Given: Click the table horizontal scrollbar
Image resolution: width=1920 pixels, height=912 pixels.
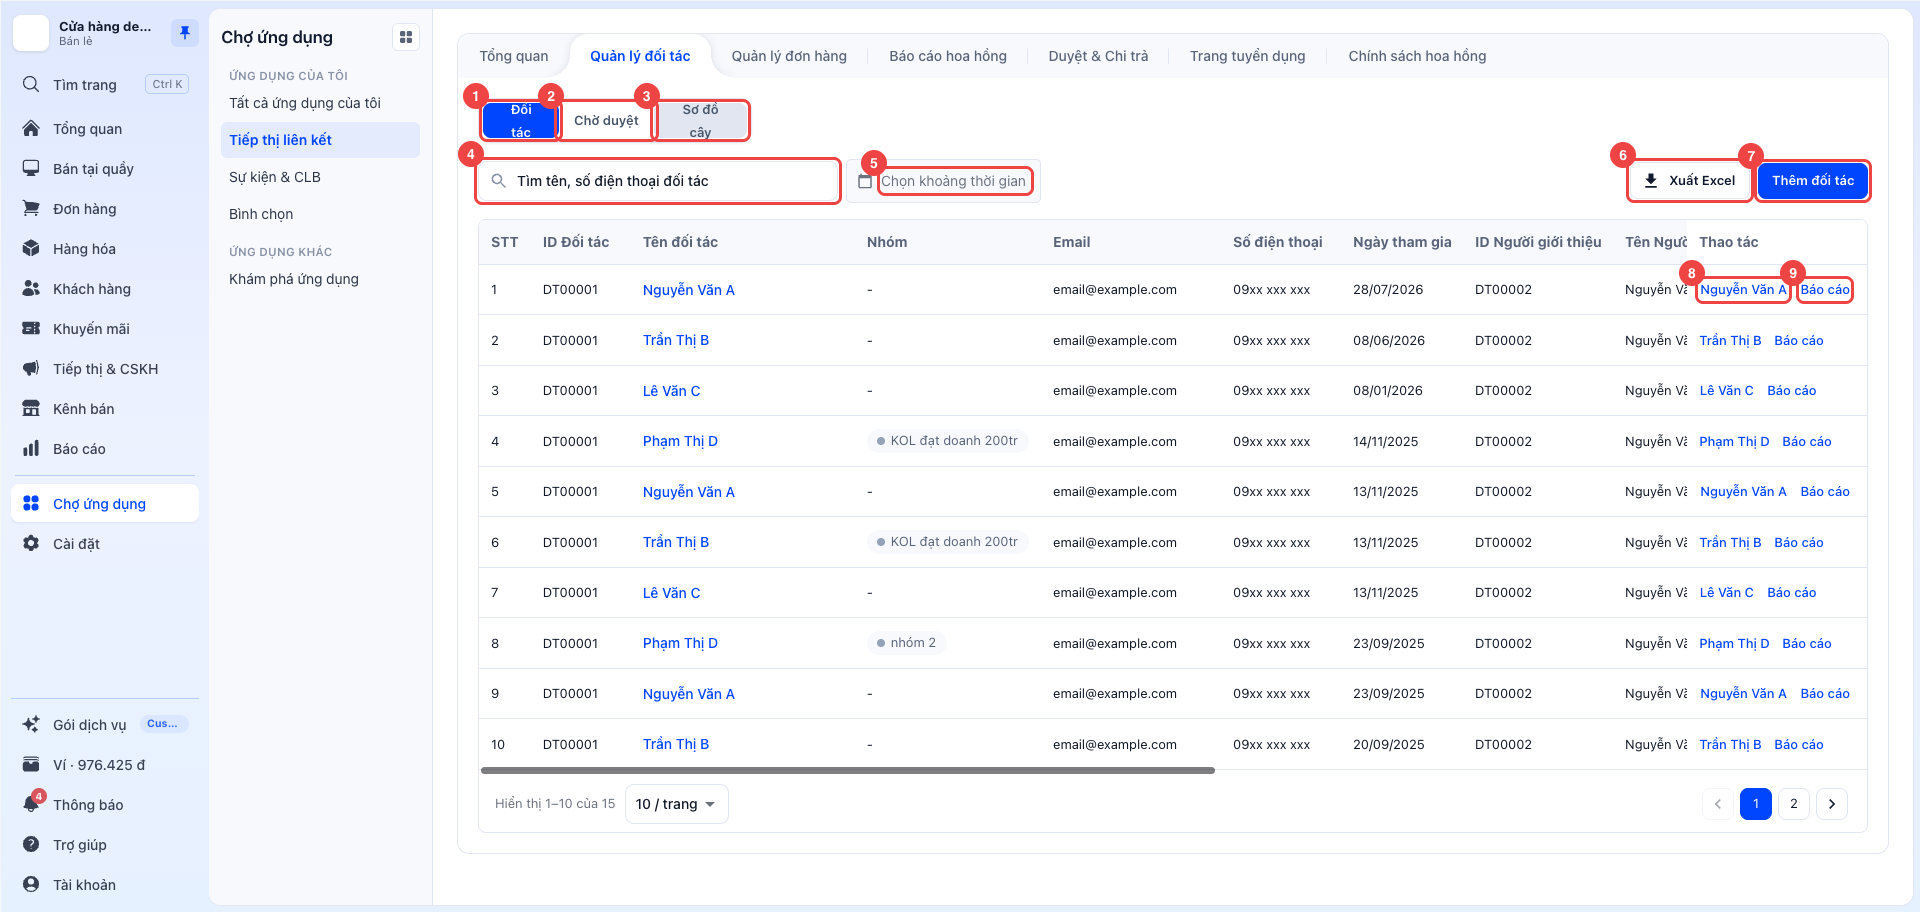Looking at the screenshot, I should (x=848, y=771).
